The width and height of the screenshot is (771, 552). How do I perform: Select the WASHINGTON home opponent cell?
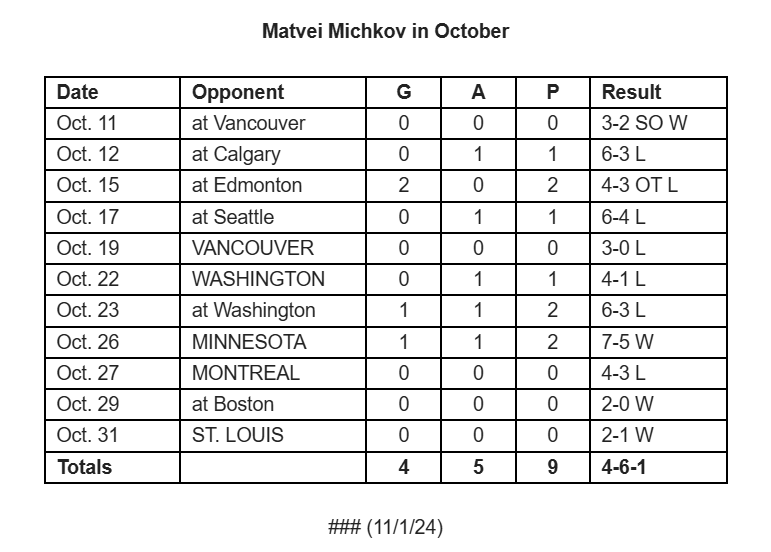pos(273,279)
